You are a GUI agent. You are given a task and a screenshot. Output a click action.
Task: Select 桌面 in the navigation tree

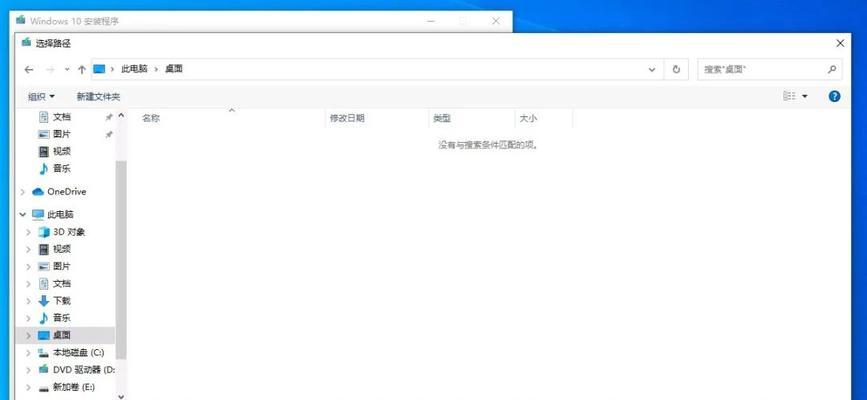point(62,335)
